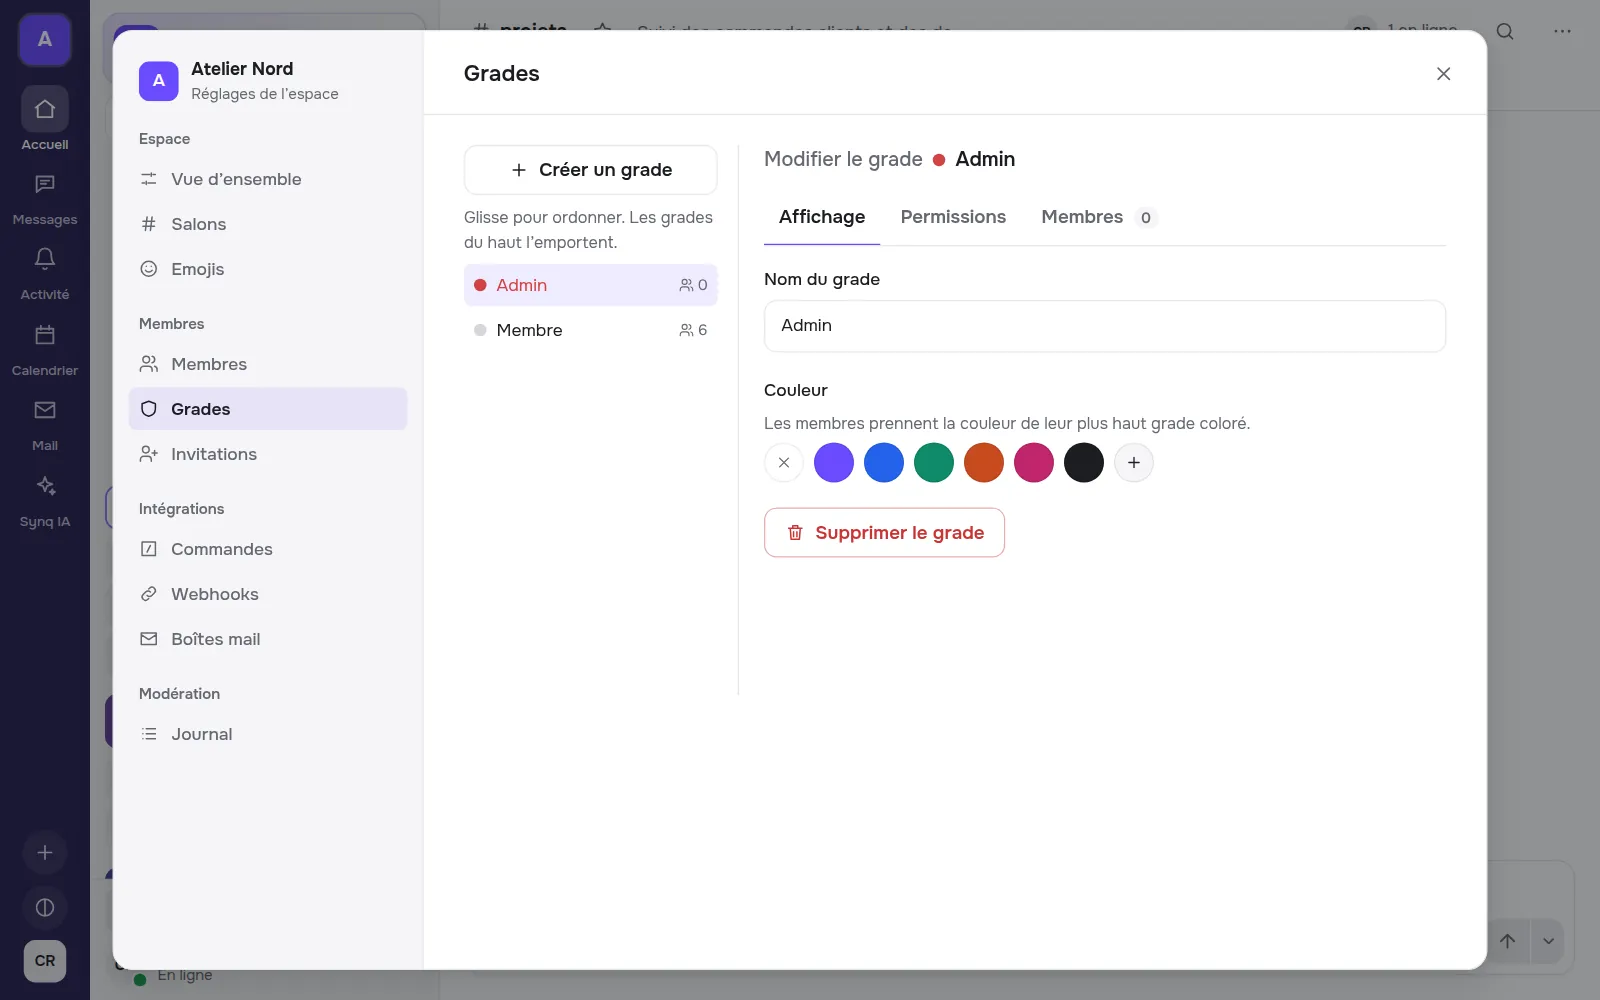Click the search icon in top bar

click(1505, 31)
